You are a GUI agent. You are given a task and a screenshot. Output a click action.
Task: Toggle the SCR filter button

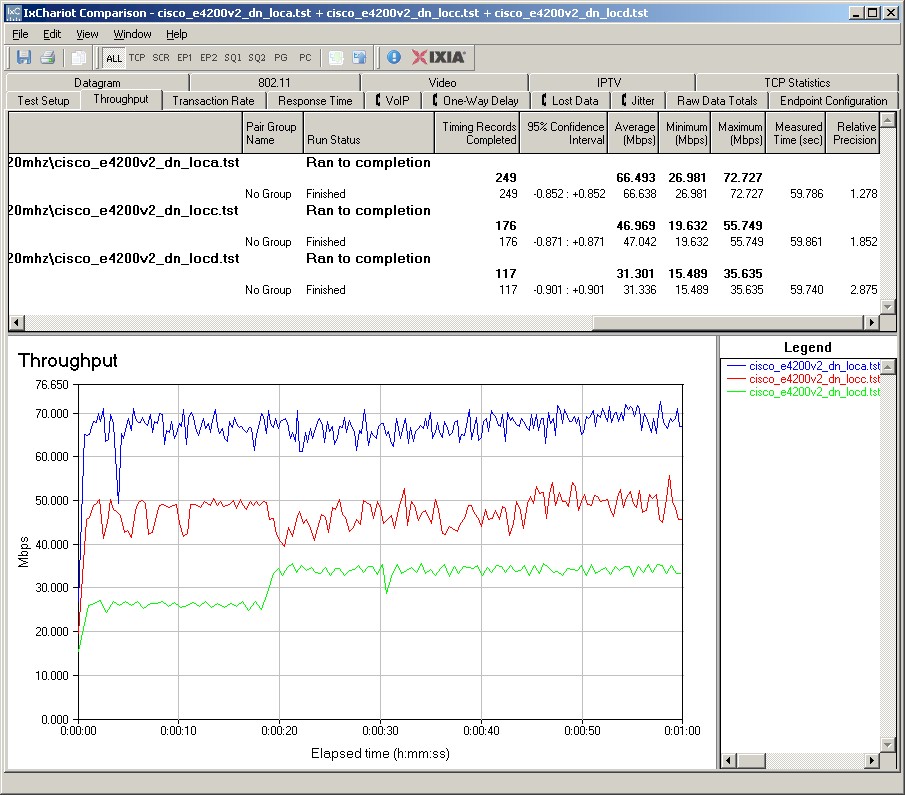tap(161, 57)
